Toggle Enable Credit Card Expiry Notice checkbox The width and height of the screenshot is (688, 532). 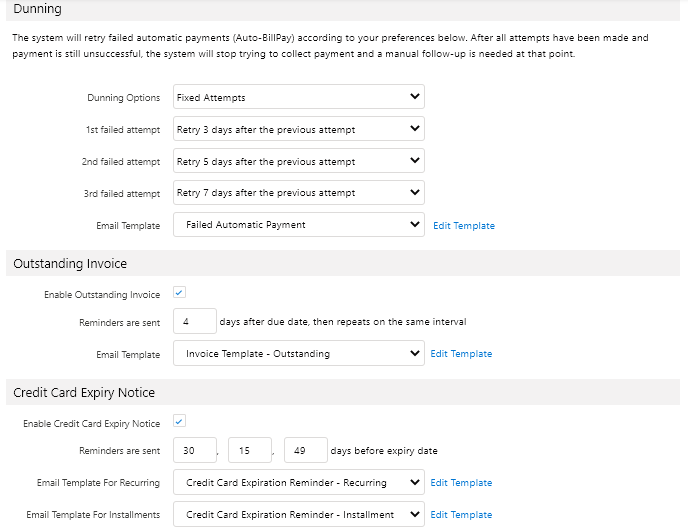(x=180, y=422)
